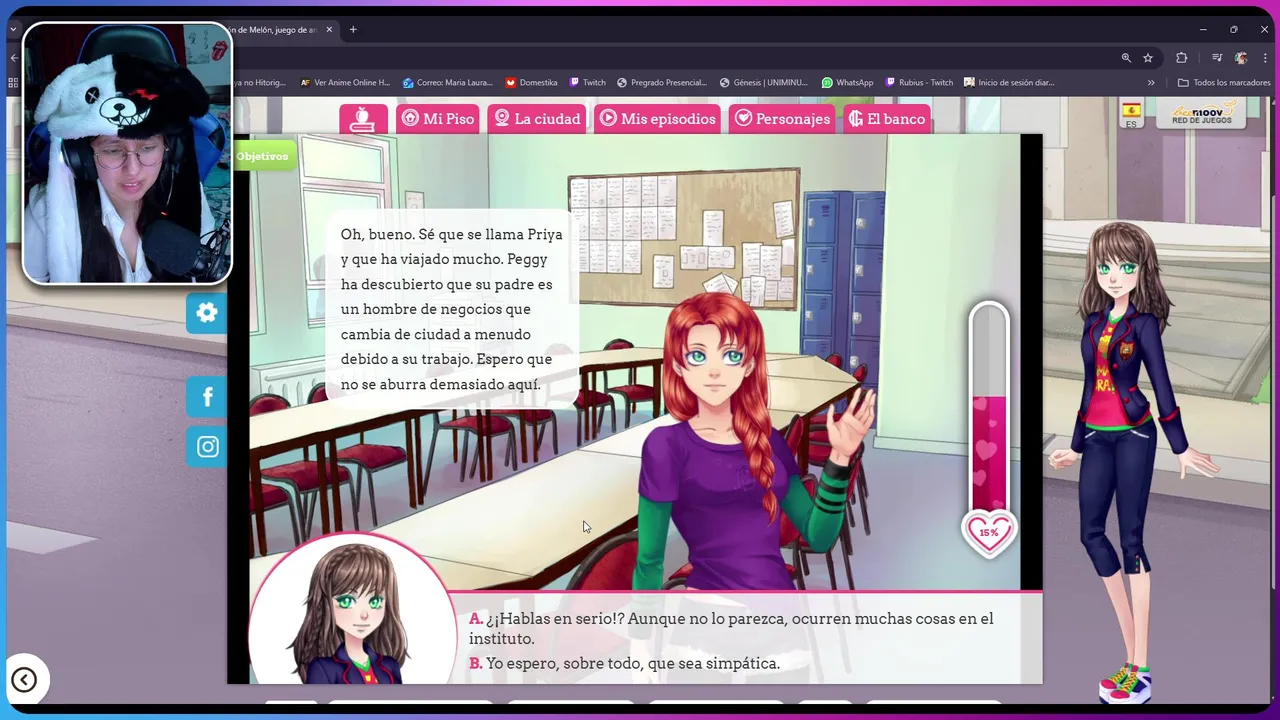Viewport: 1280px width, 720px height.
Task: Open the Facebook page button
Action: [x=207, y=397]
